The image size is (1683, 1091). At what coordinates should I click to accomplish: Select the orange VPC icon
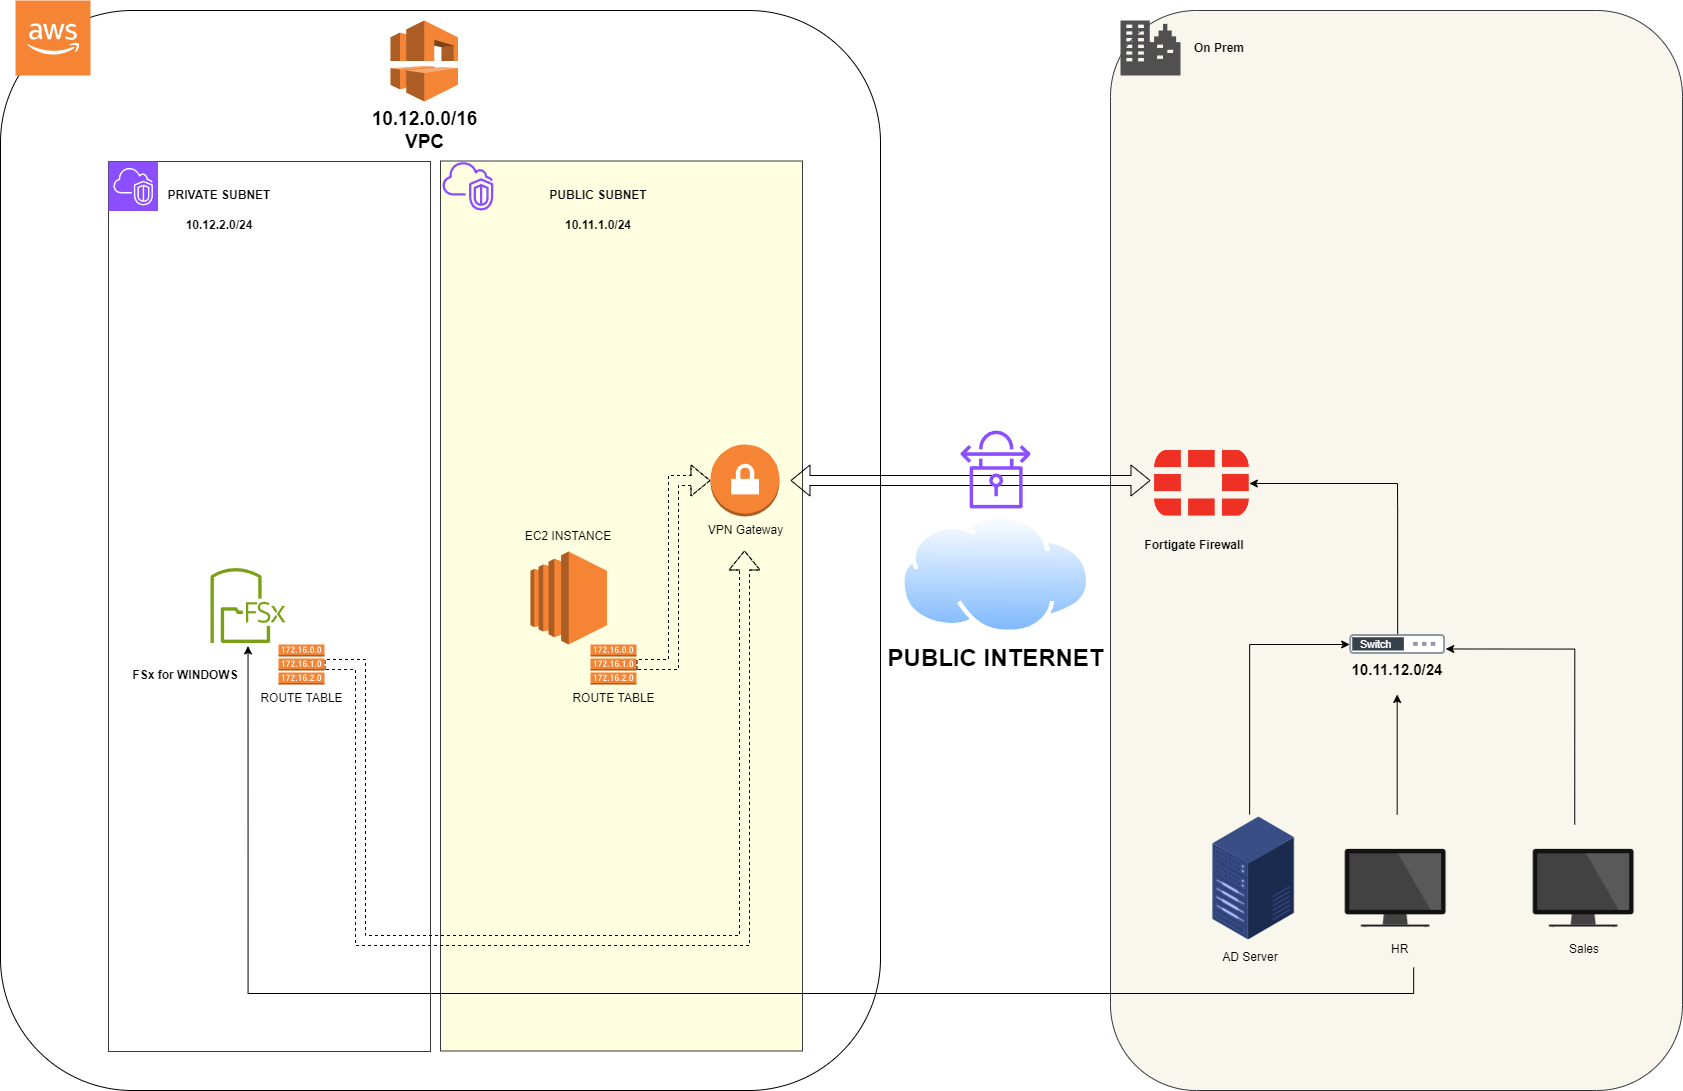coord(424,60)
